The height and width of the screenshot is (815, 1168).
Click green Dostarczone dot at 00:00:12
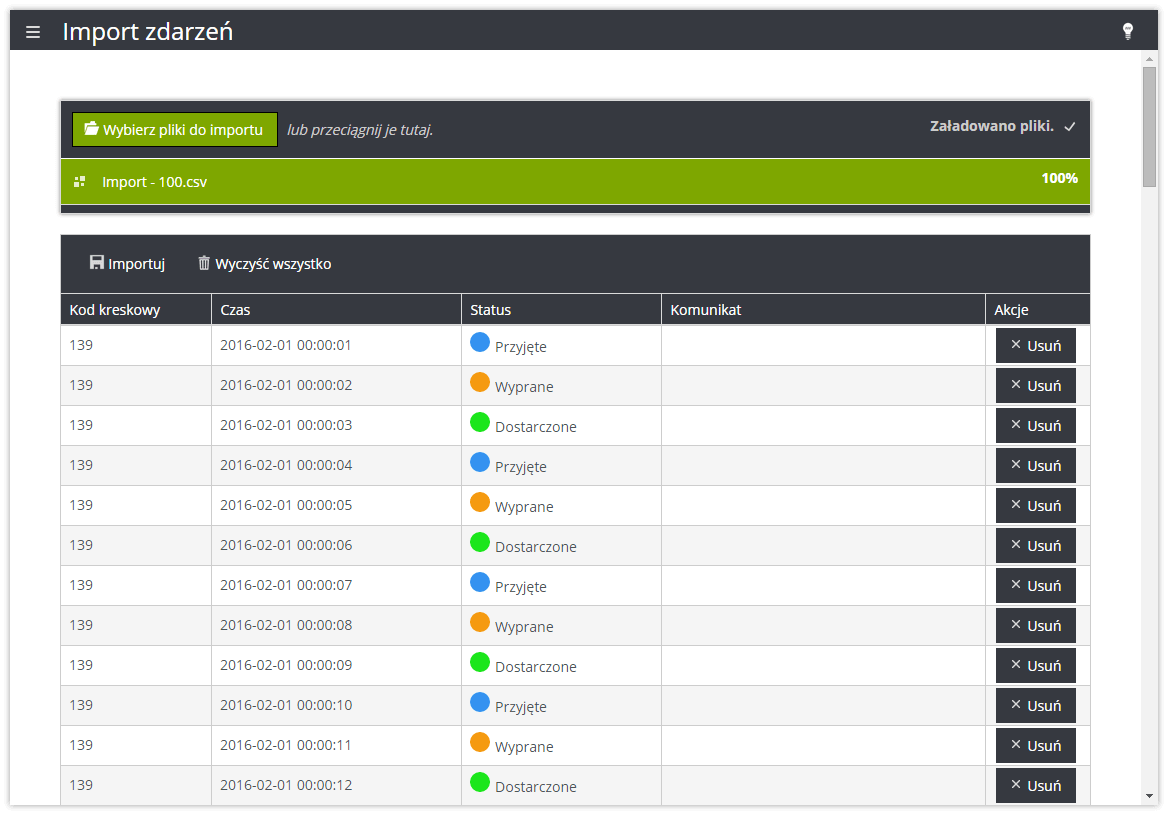[480, 782]
